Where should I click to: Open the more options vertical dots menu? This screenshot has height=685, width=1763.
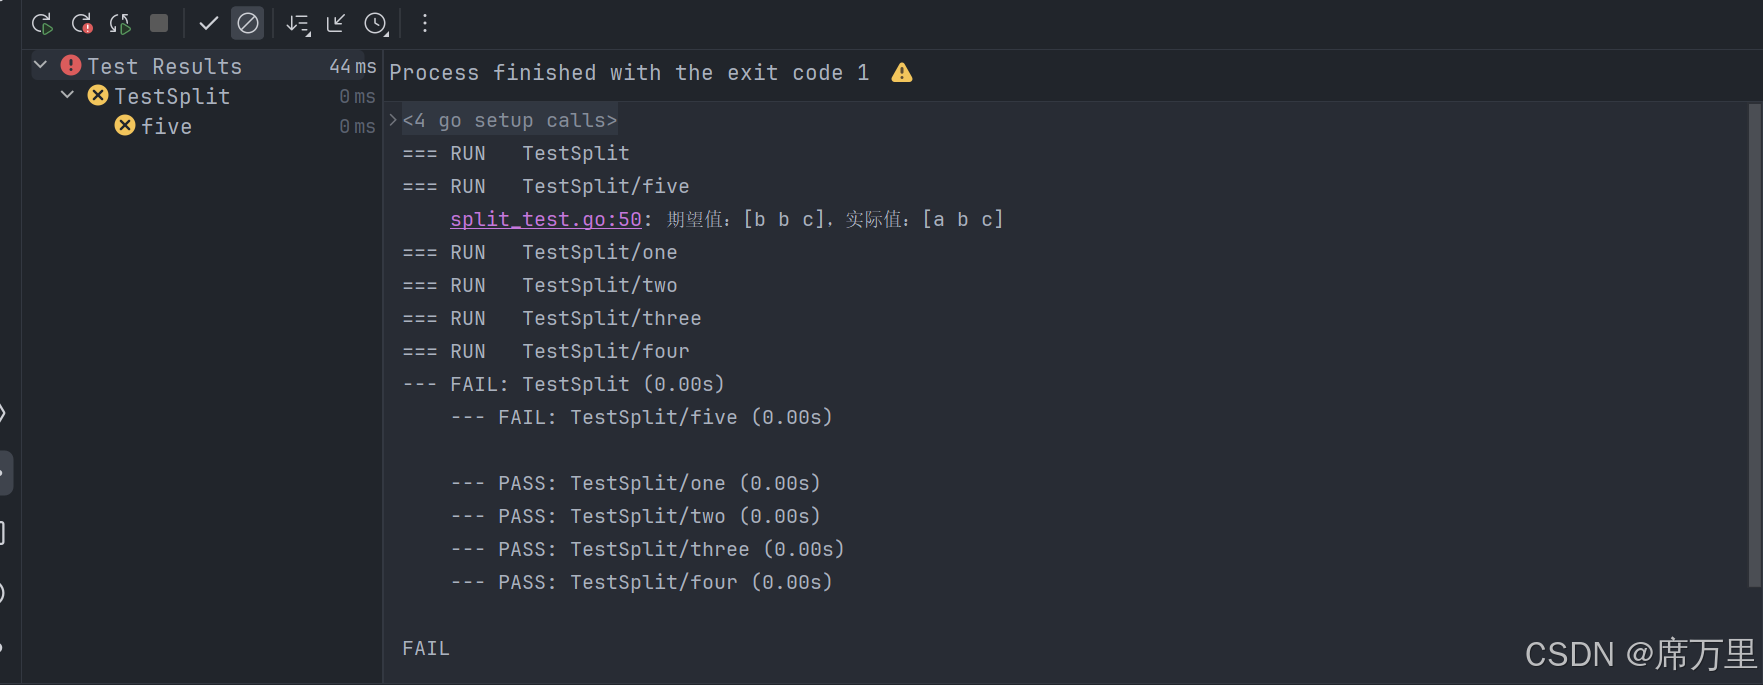(425, 23)
